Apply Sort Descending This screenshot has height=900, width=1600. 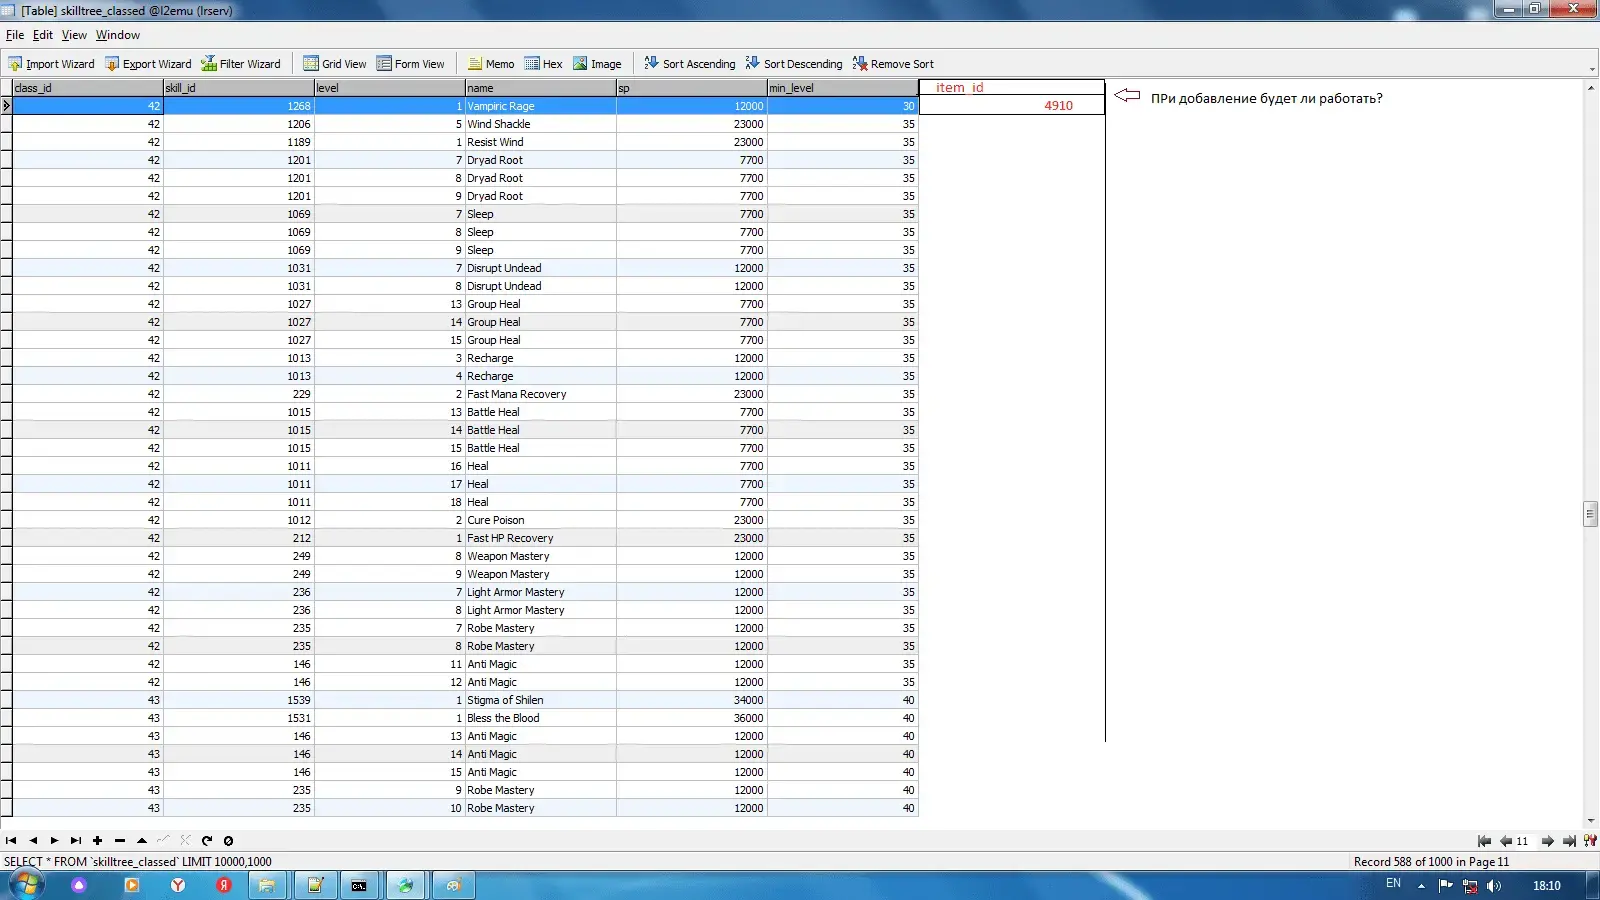pyautogui.click(x=794, y=64)
